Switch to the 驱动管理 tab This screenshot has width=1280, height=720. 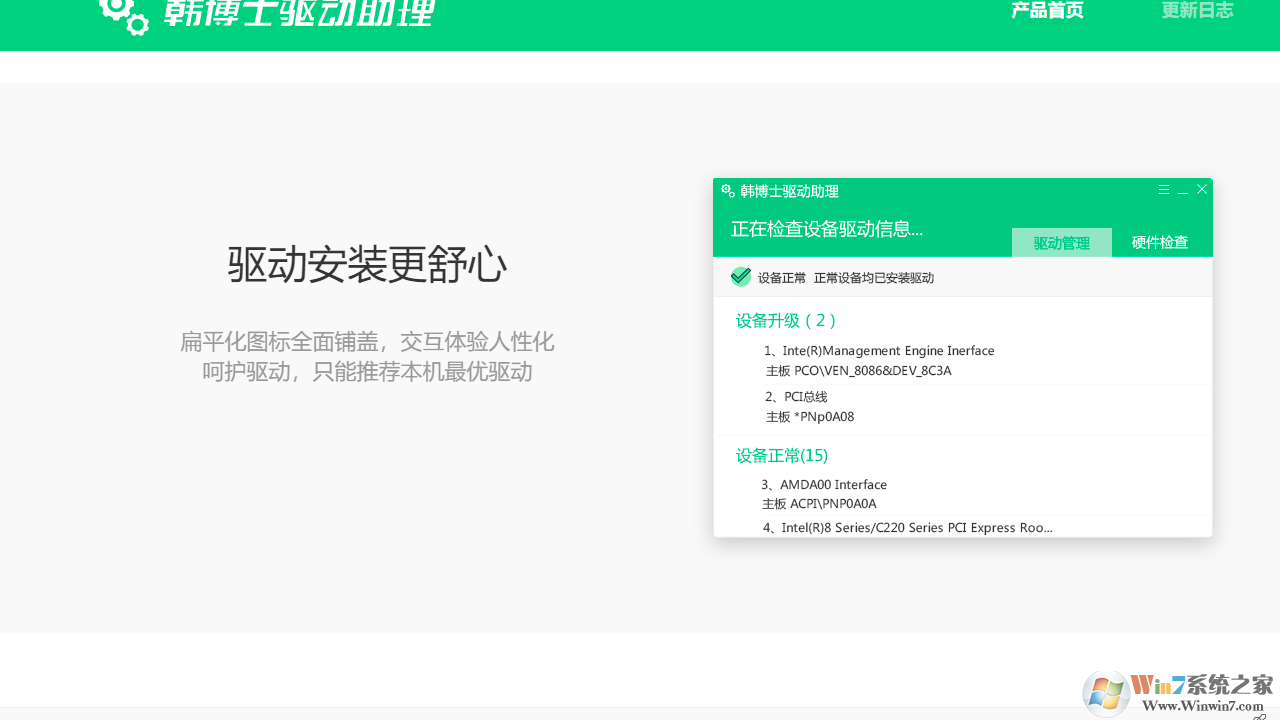pyautogui.click(x=1062, y=242)
